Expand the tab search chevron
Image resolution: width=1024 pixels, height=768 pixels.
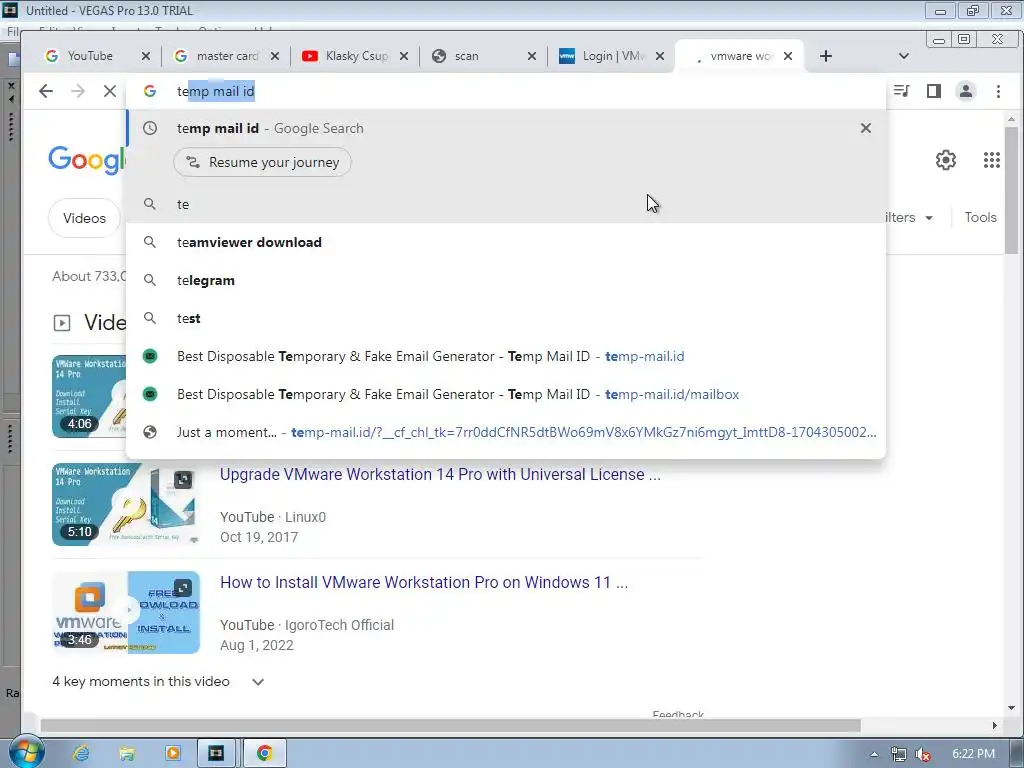coord(904,56)
